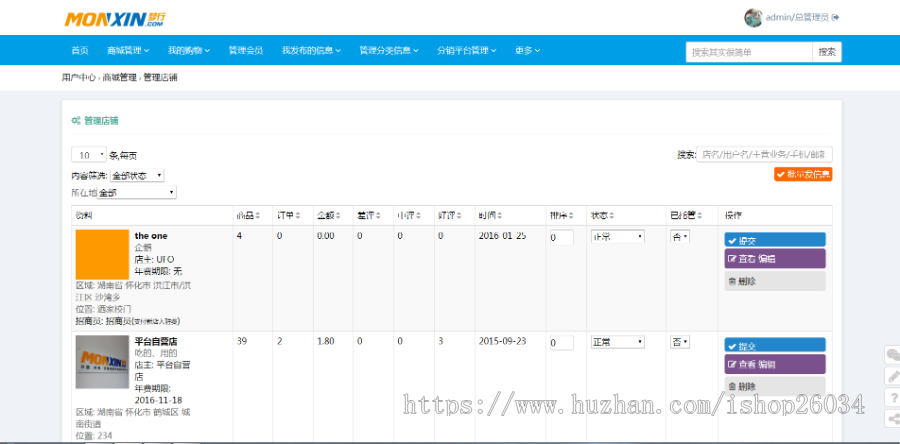Open status dropdown in 平台自营店 row
The image size is (900, 444).
click(x=618, y=342)
